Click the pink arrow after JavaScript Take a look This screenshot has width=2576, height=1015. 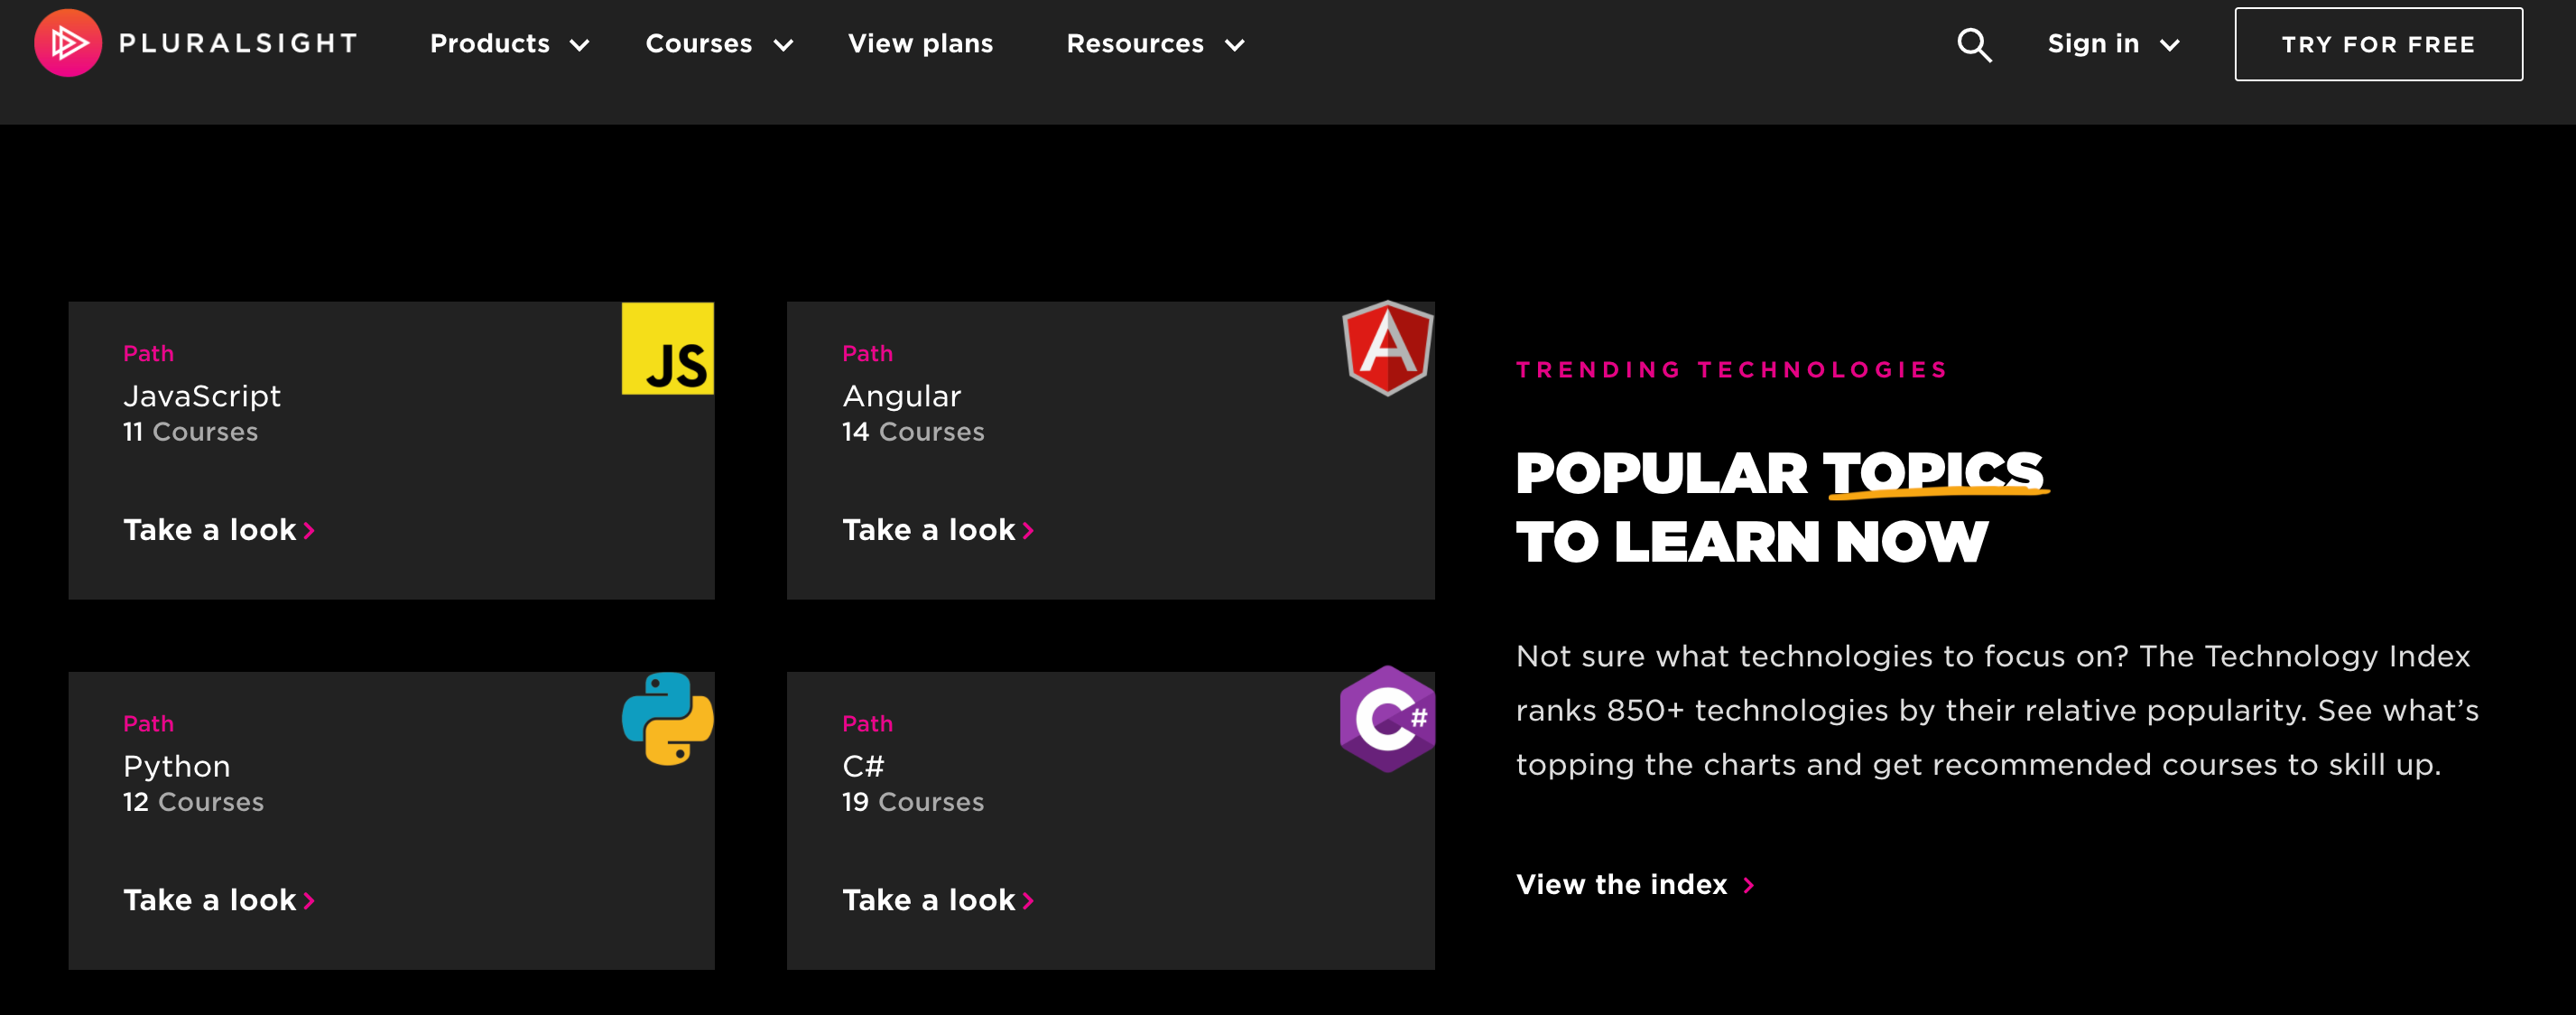click(x=309, y=531)
